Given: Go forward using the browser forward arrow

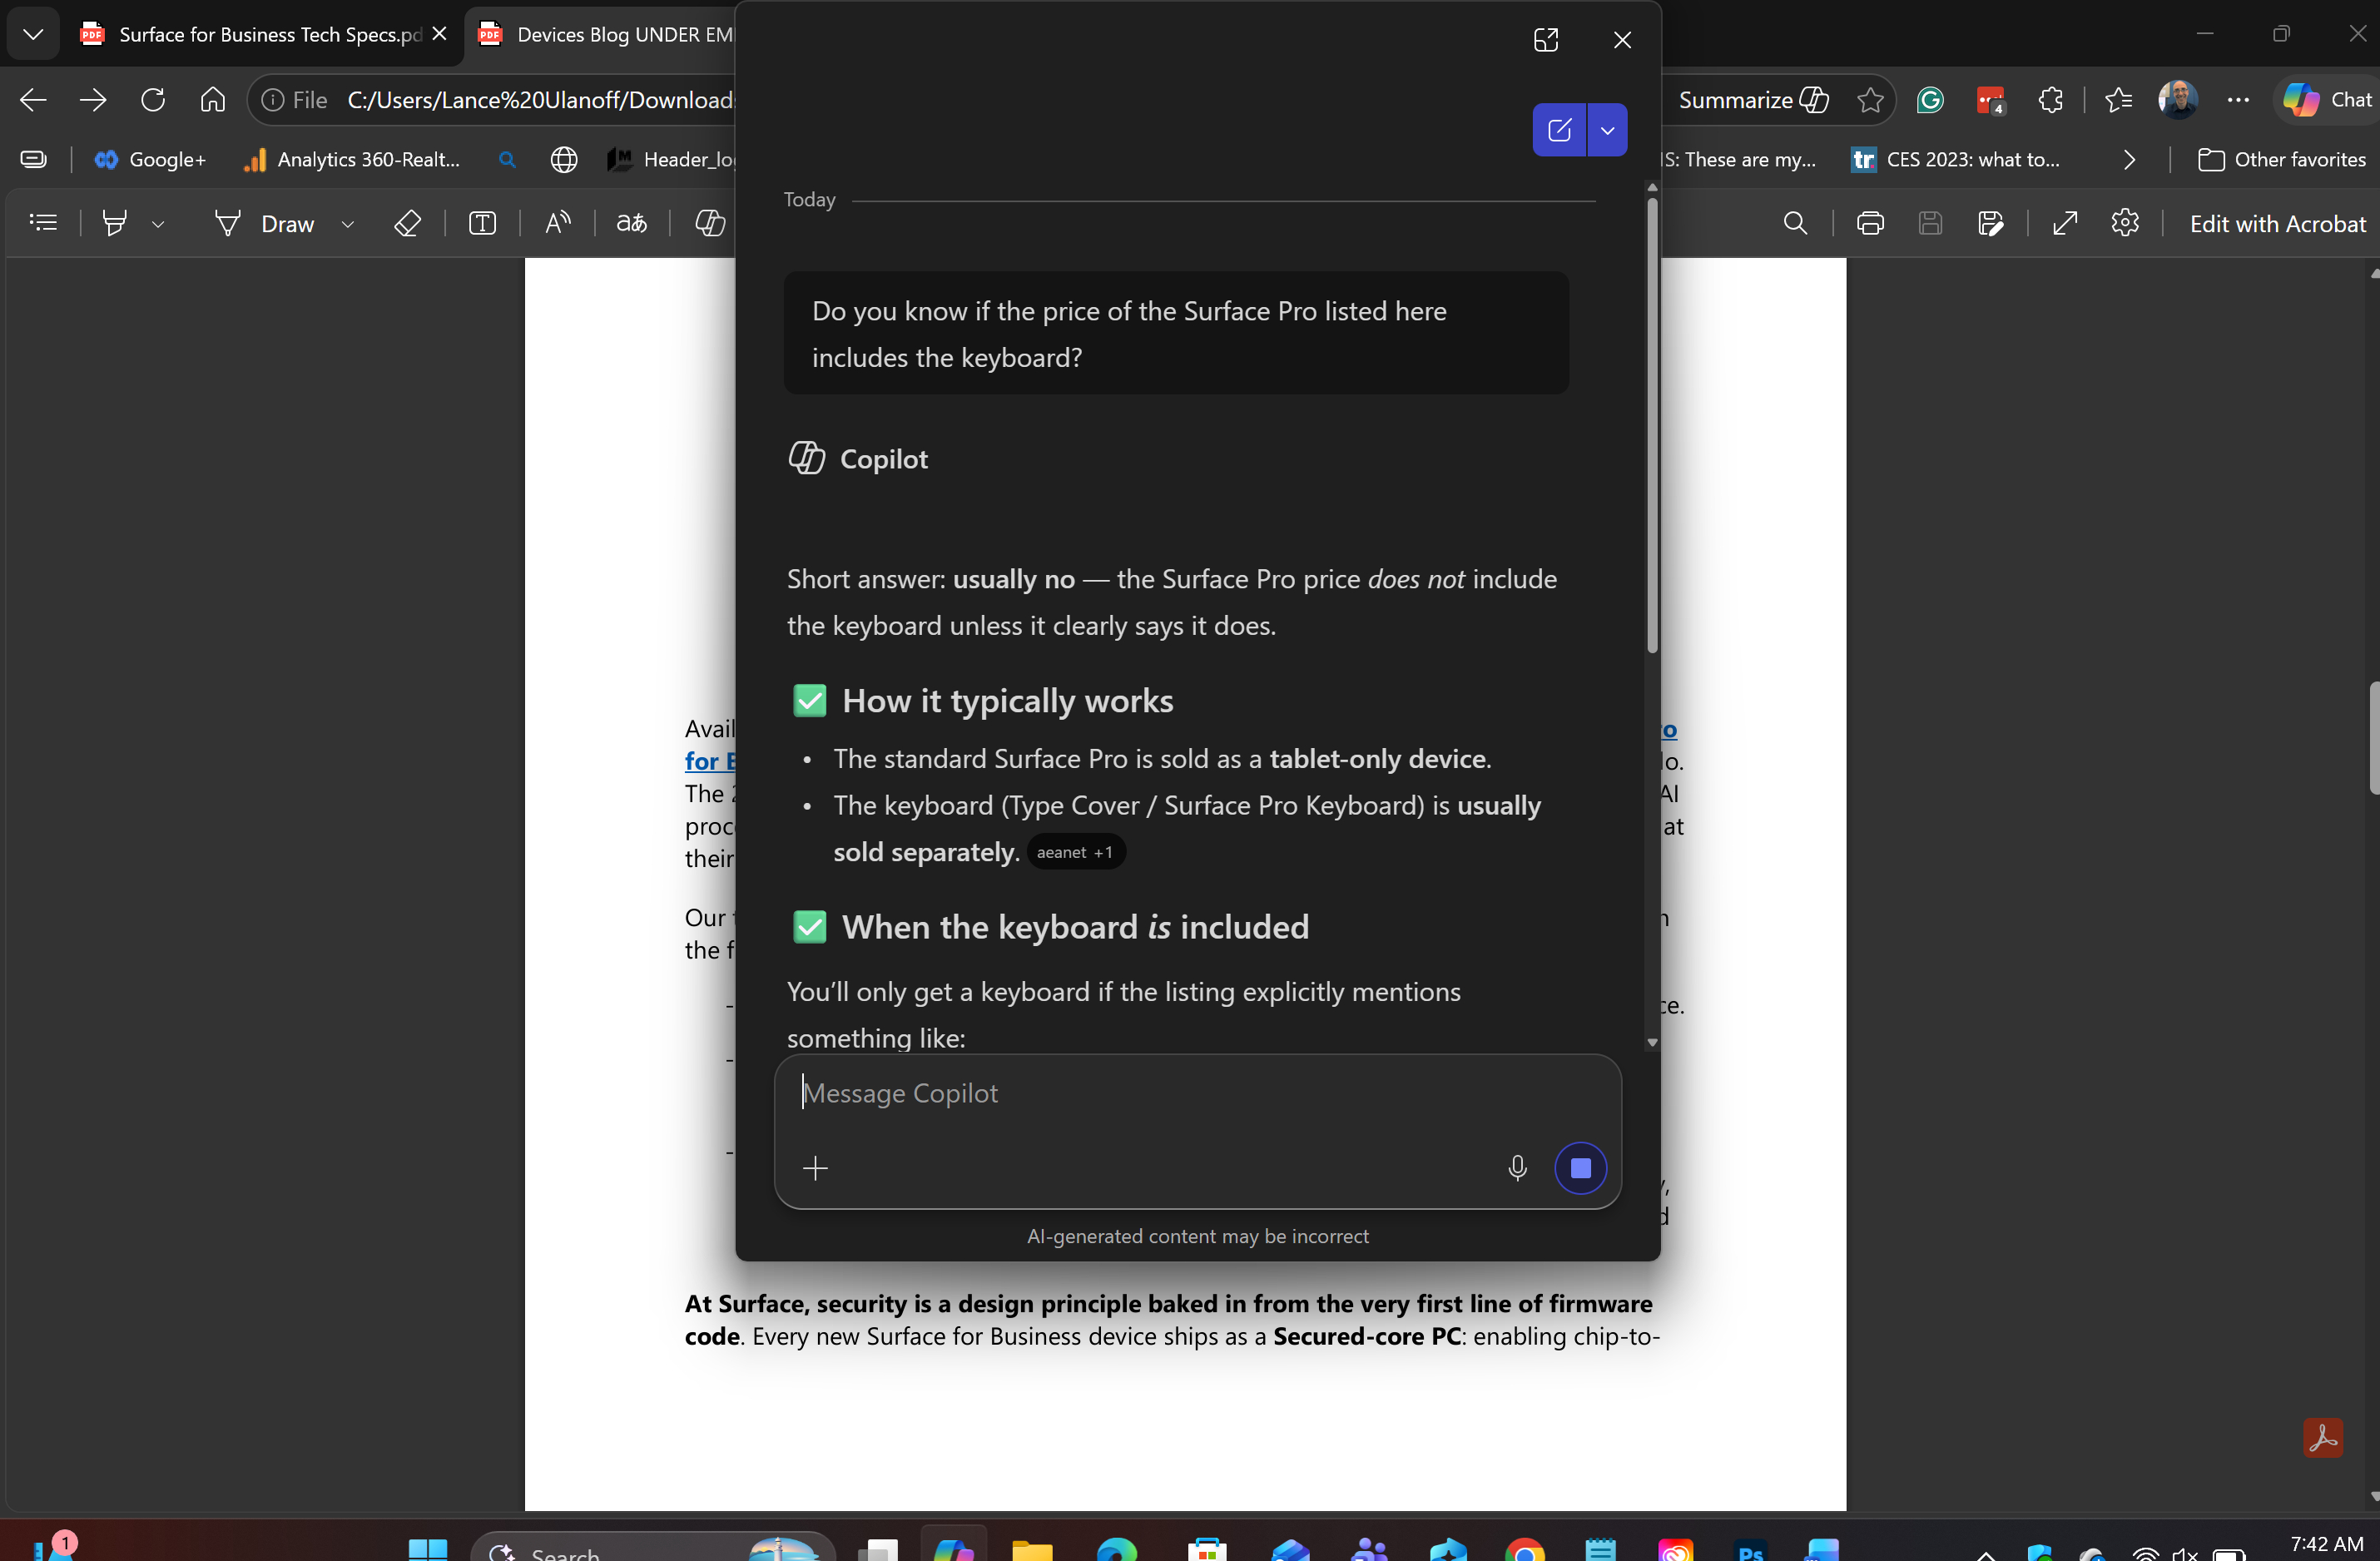Looking at the screenshot, I should (93, 100).
